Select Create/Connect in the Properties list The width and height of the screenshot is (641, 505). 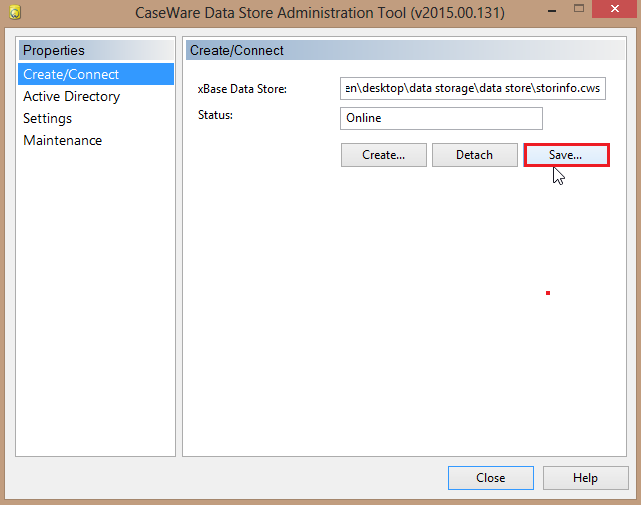tap(71, 74)
